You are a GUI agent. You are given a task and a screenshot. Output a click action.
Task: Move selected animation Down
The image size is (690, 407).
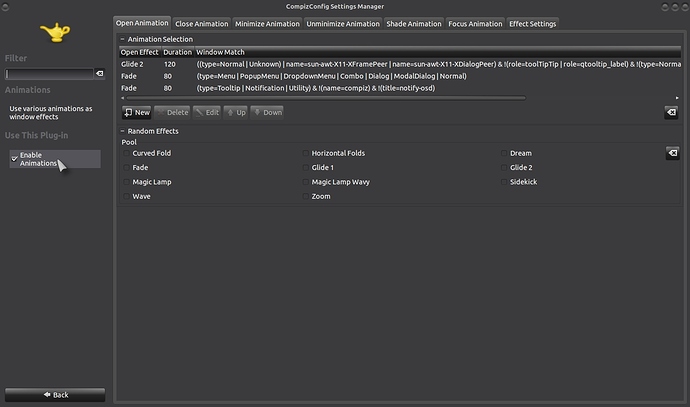point(268,113)
